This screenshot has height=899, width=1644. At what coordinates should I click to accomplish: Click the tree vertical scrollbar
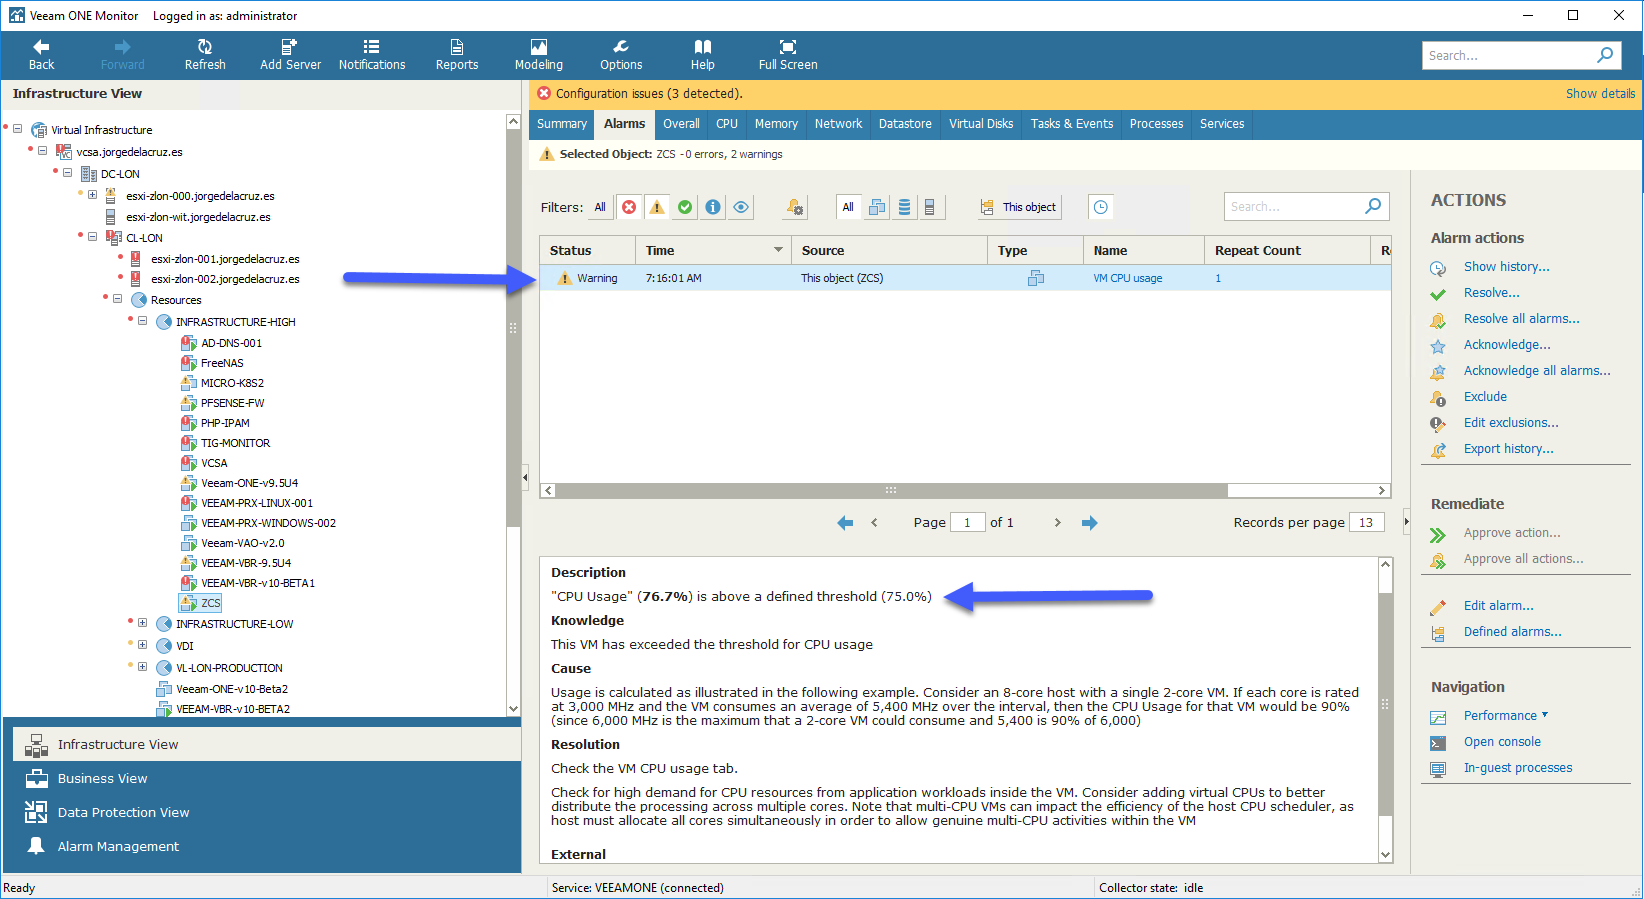pos(514,330)
